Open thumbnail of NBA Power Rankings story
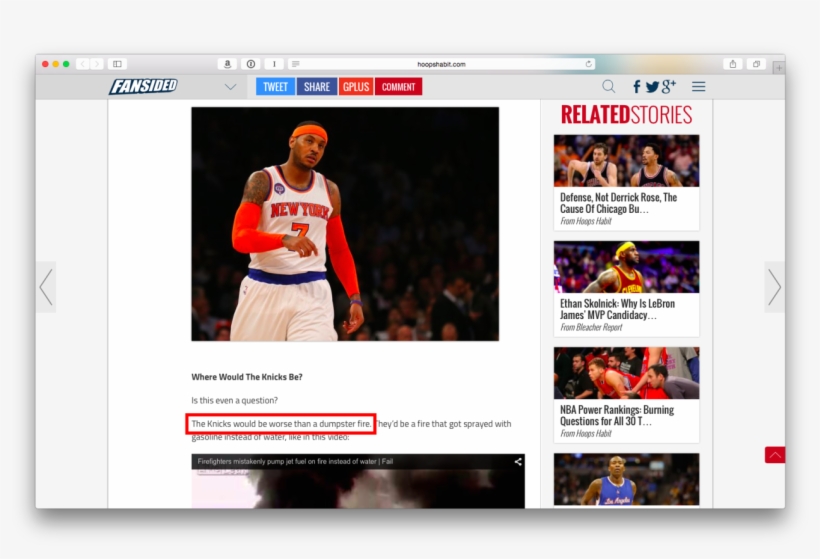Image resolution: width=820 pixels, height=559 pixels. tap(627, 373)
